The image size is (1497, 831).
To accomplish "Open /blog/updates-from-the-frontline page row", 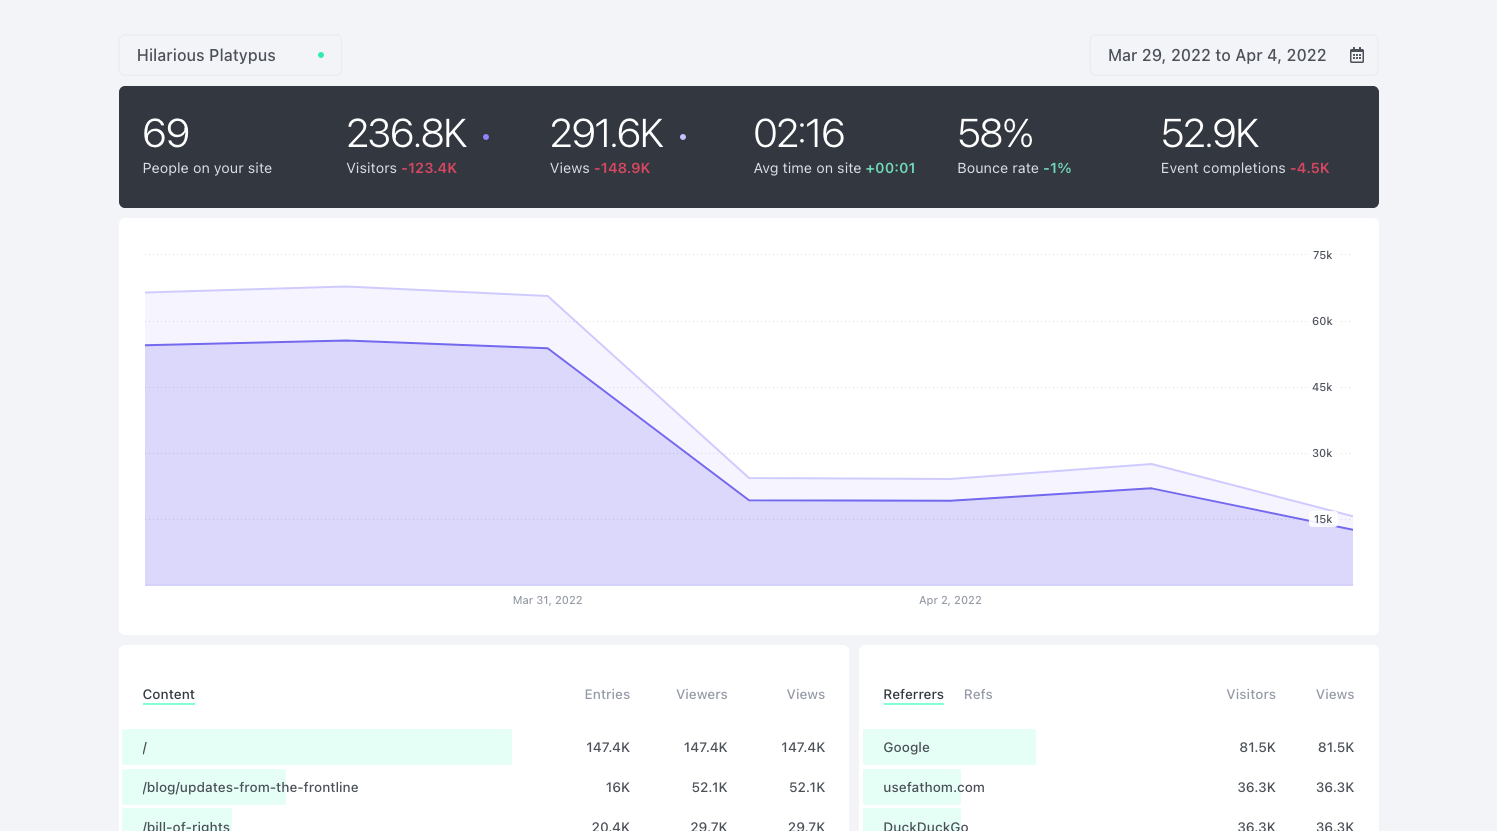I will 250,787.
